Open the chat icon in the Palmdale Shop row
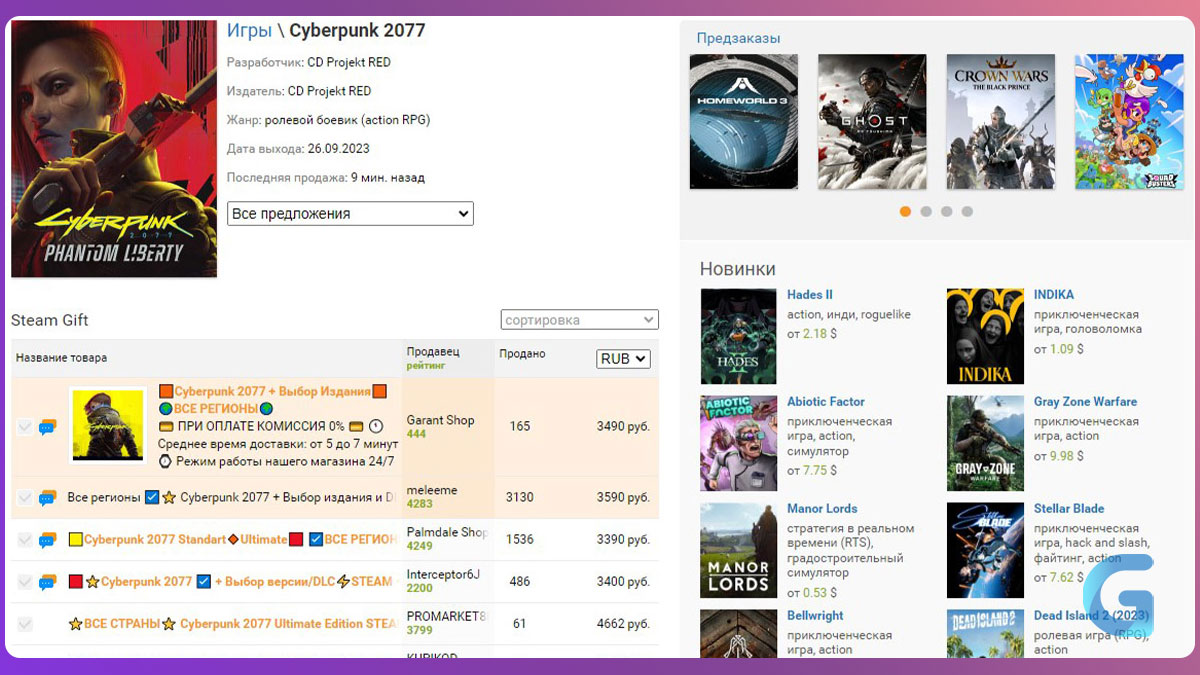 (47, 540)
